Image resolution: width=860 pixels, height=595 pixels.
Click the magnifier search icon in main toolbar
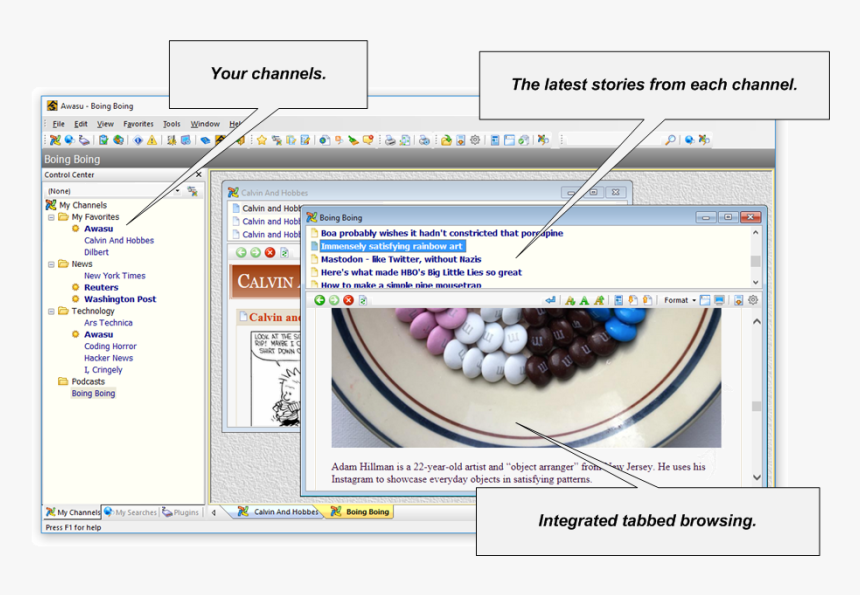click(x=670, y=140)
